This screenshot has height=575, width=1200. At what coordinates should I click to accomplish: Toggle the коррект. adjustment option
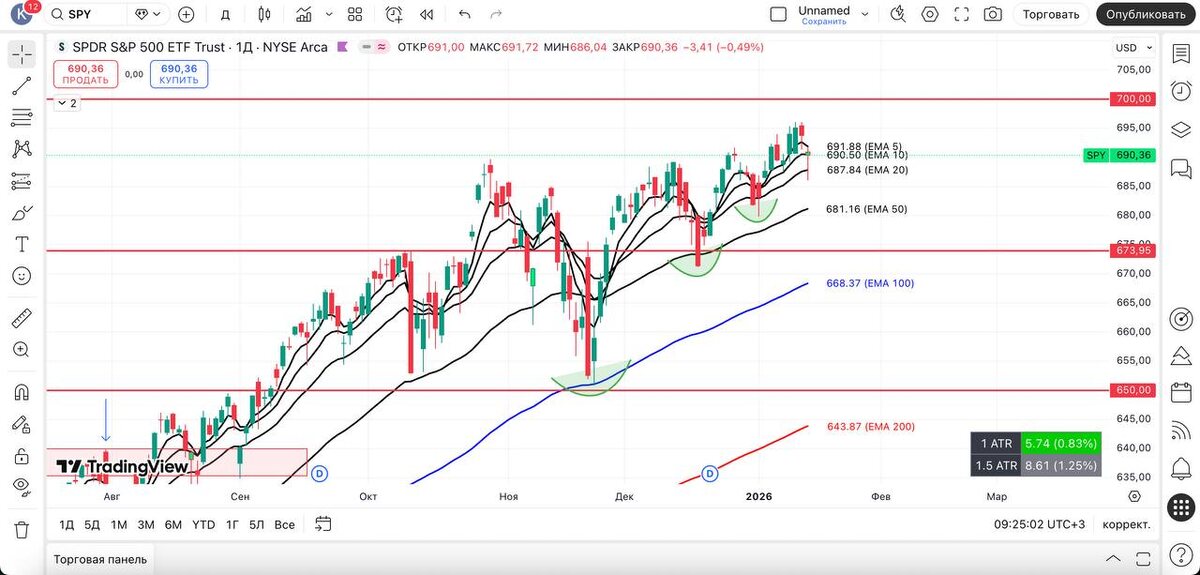click(1126, 524)
